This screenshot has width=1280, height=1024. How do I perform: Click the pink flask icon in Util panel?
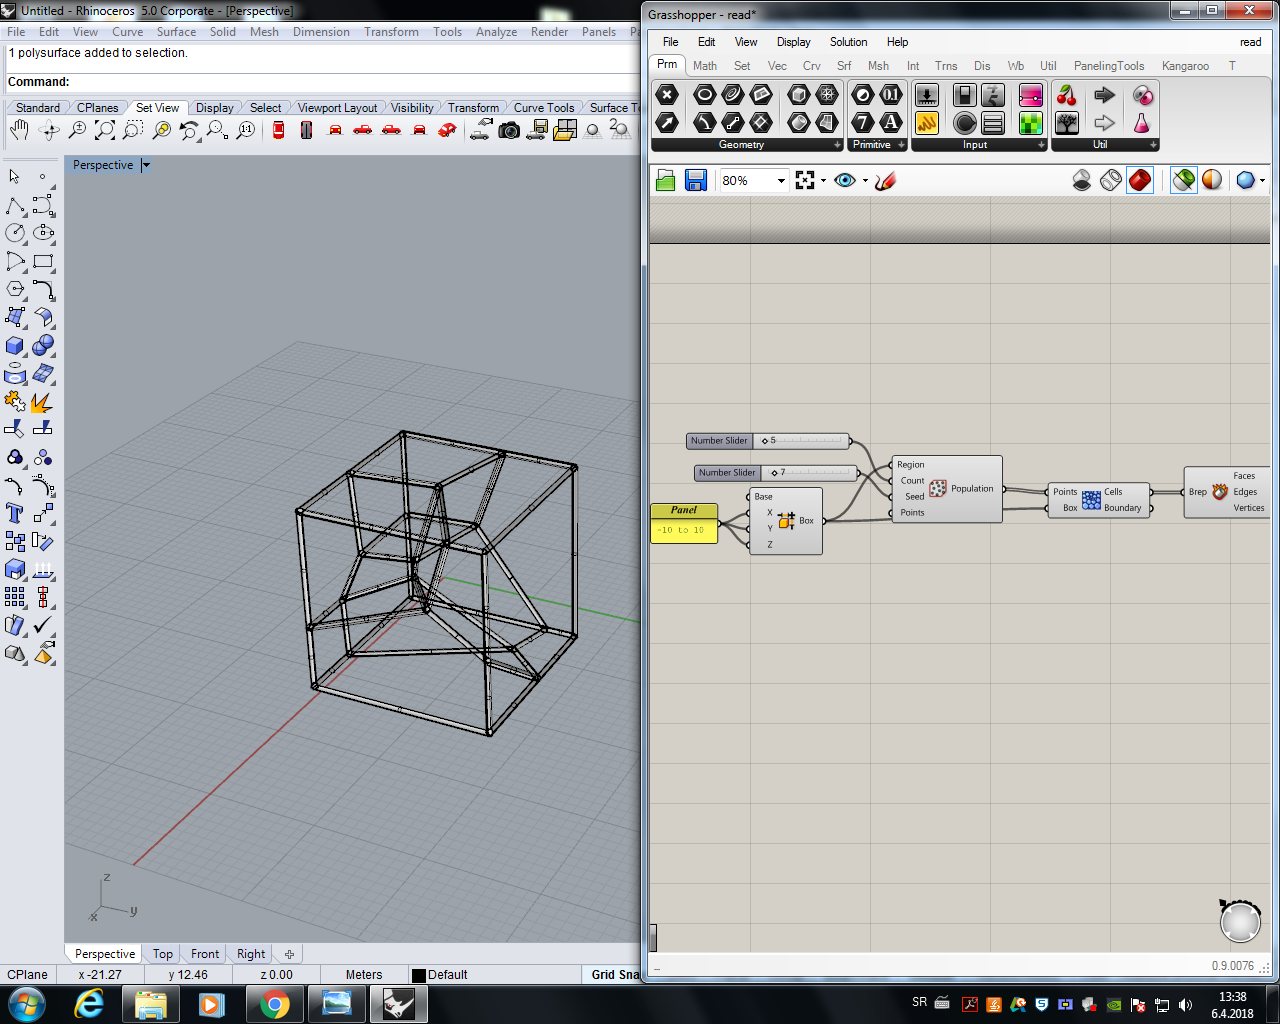coord(1141,123)
